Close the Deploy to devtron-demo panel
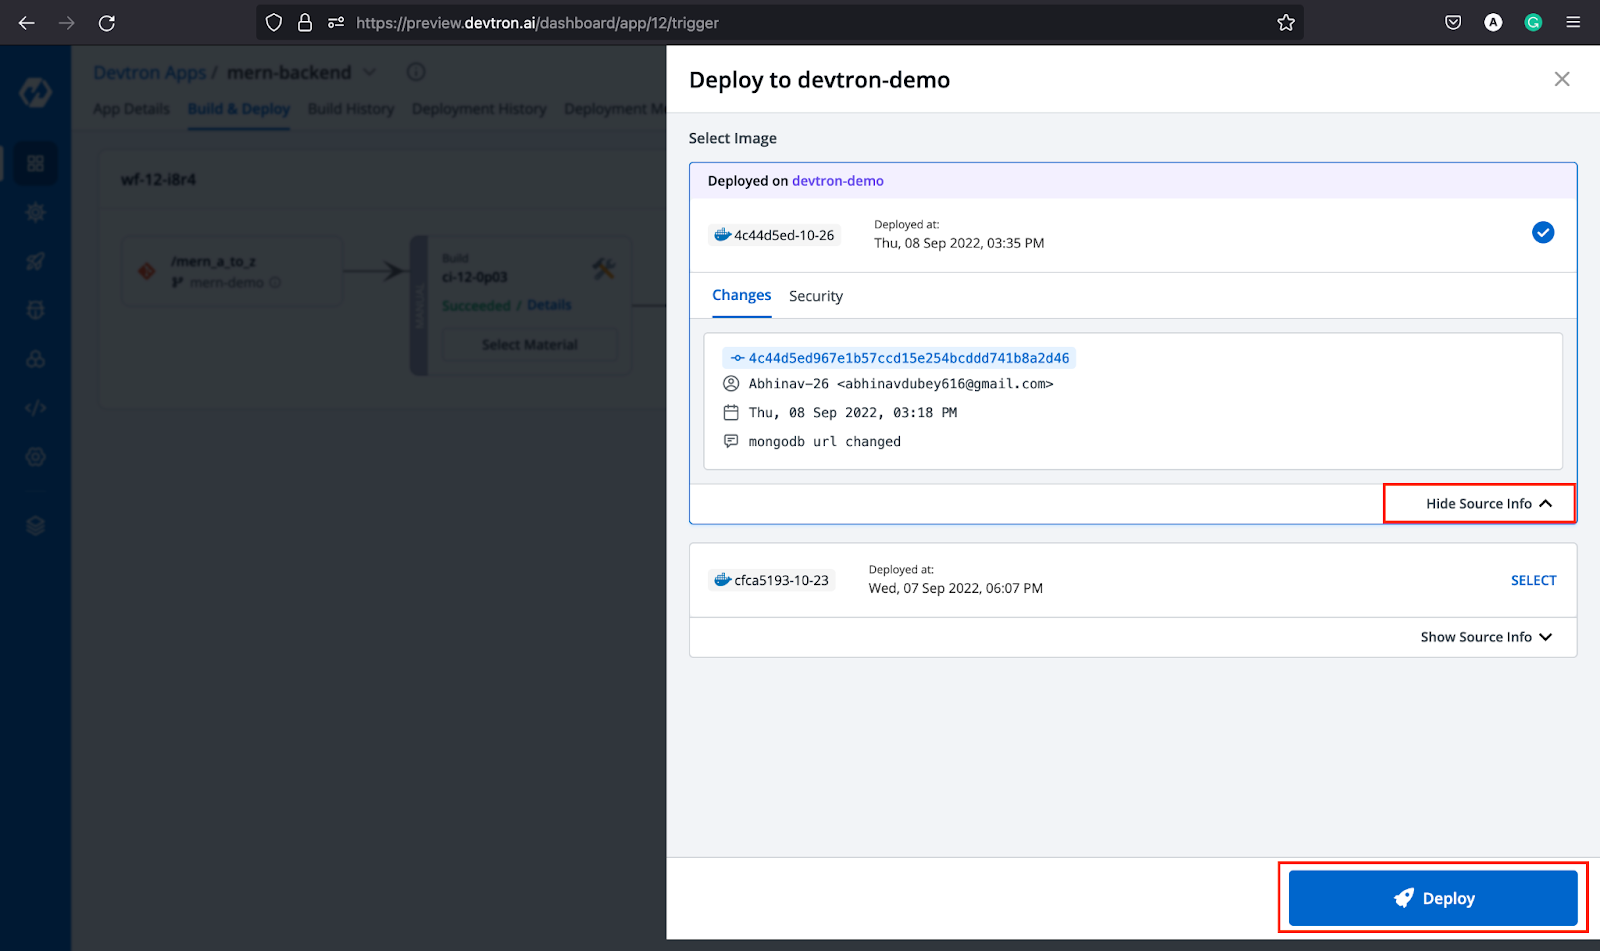The width and height of the screenshot is (1600, 951). tap(1561, 79)
